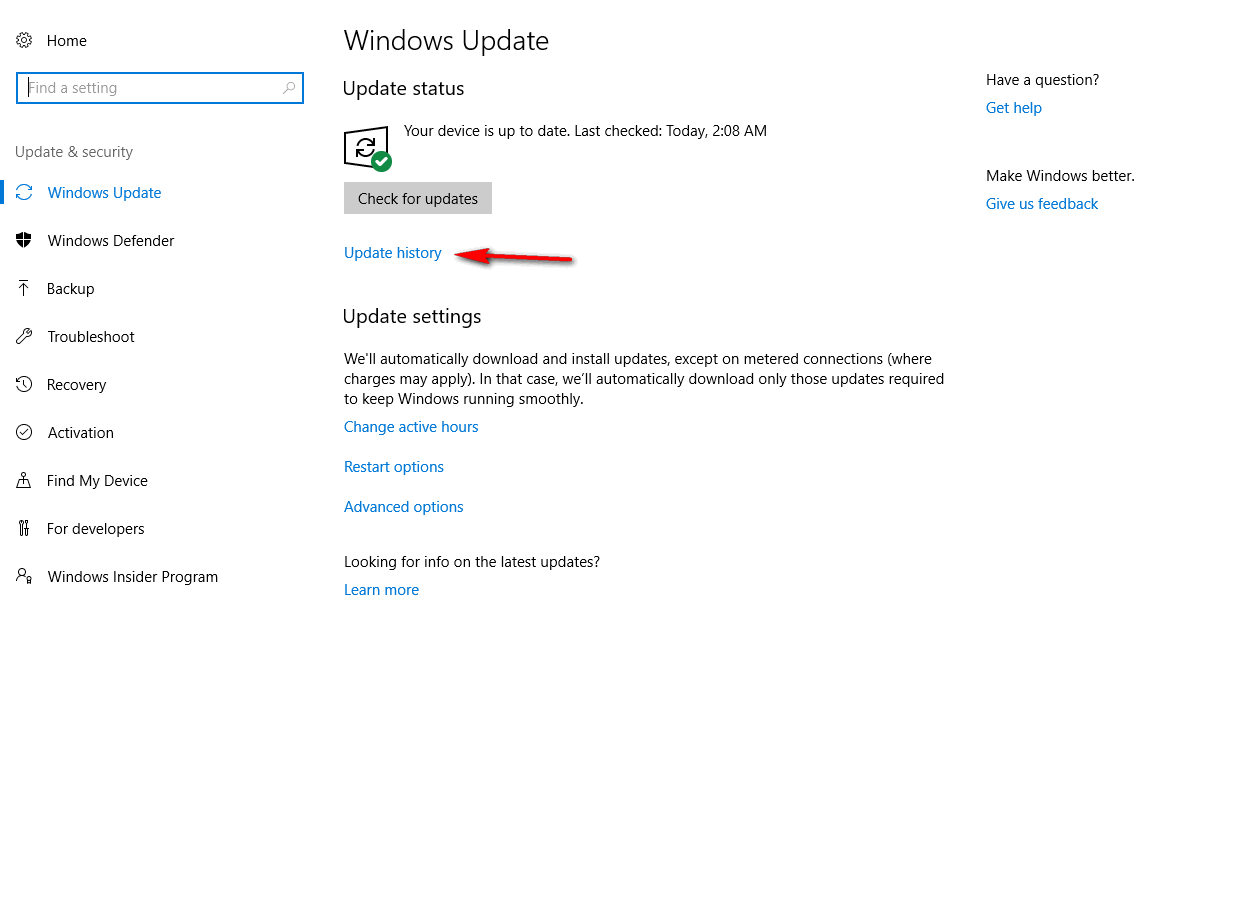Click the 'Update settings' heading
1250x900 pixels.
(x=412, y=316)
